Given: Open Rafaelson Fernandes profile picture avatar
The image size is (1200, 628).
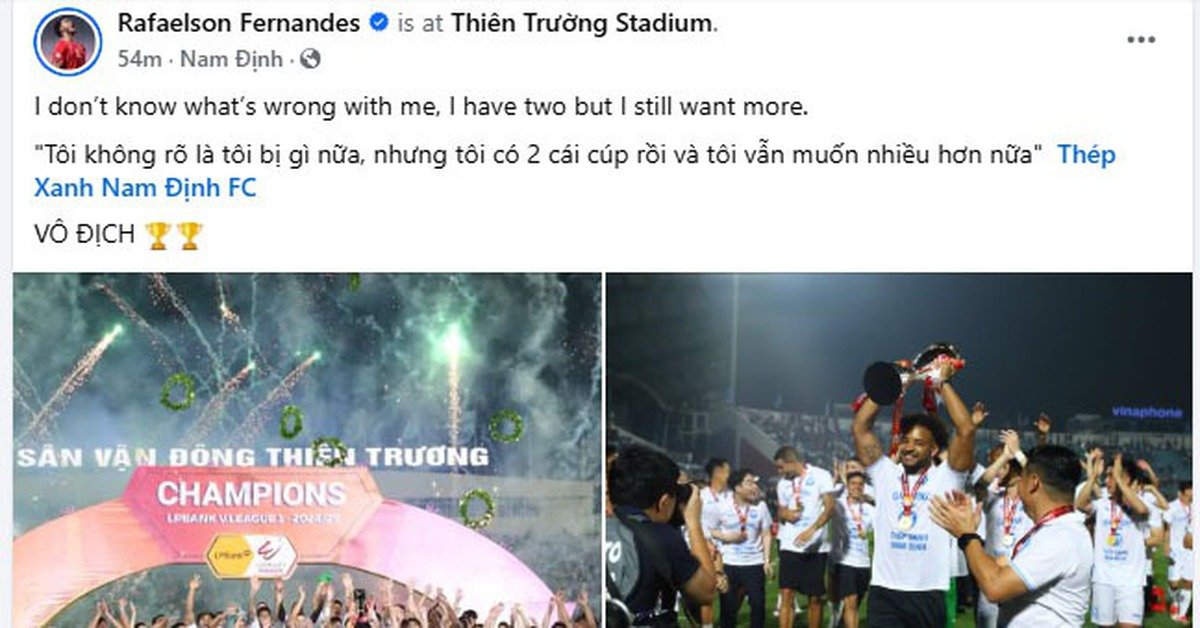Looking at the screenshot, I should click(x=68, y=43).
